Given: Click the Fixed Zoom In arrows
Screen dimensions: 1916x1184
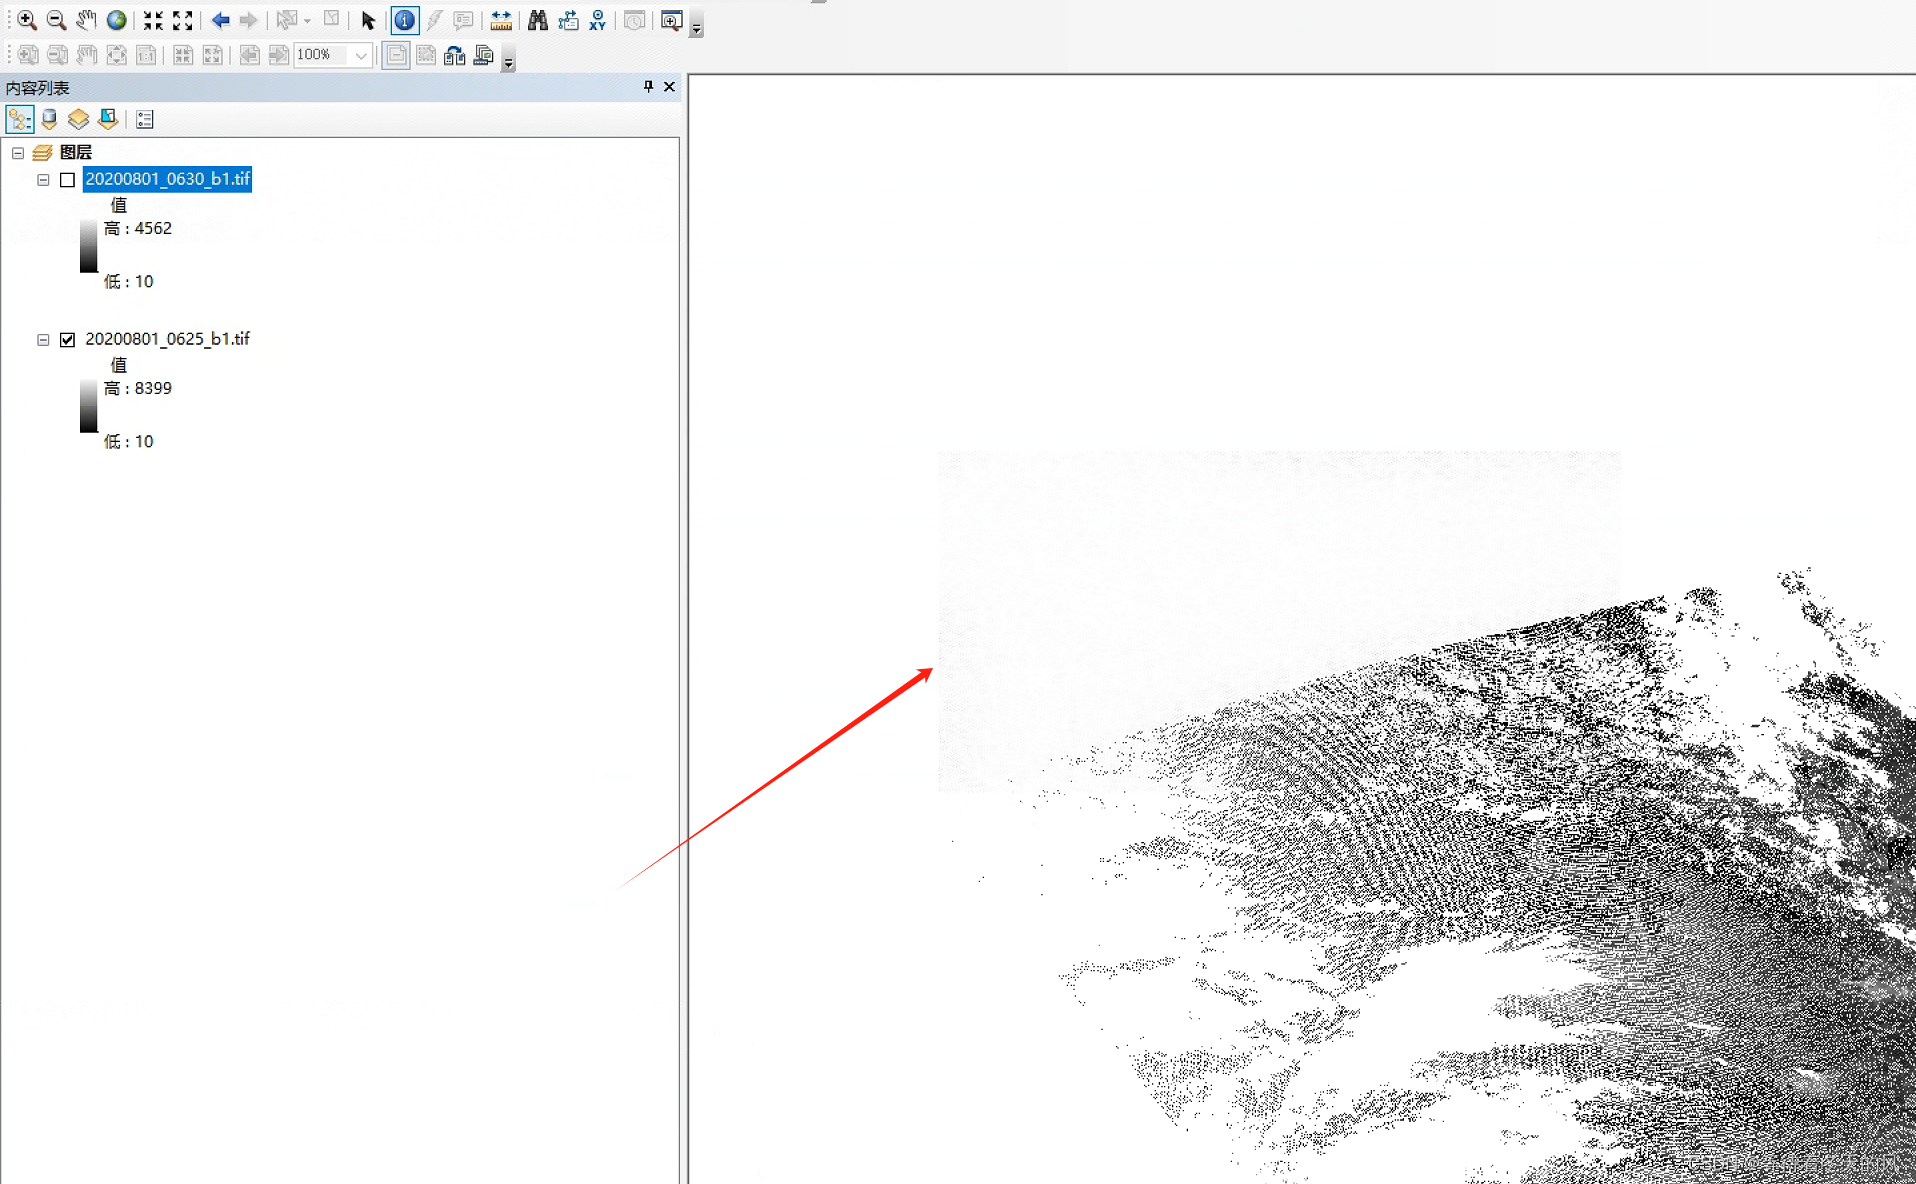Looking at the screenshot, I should point(153,20).
